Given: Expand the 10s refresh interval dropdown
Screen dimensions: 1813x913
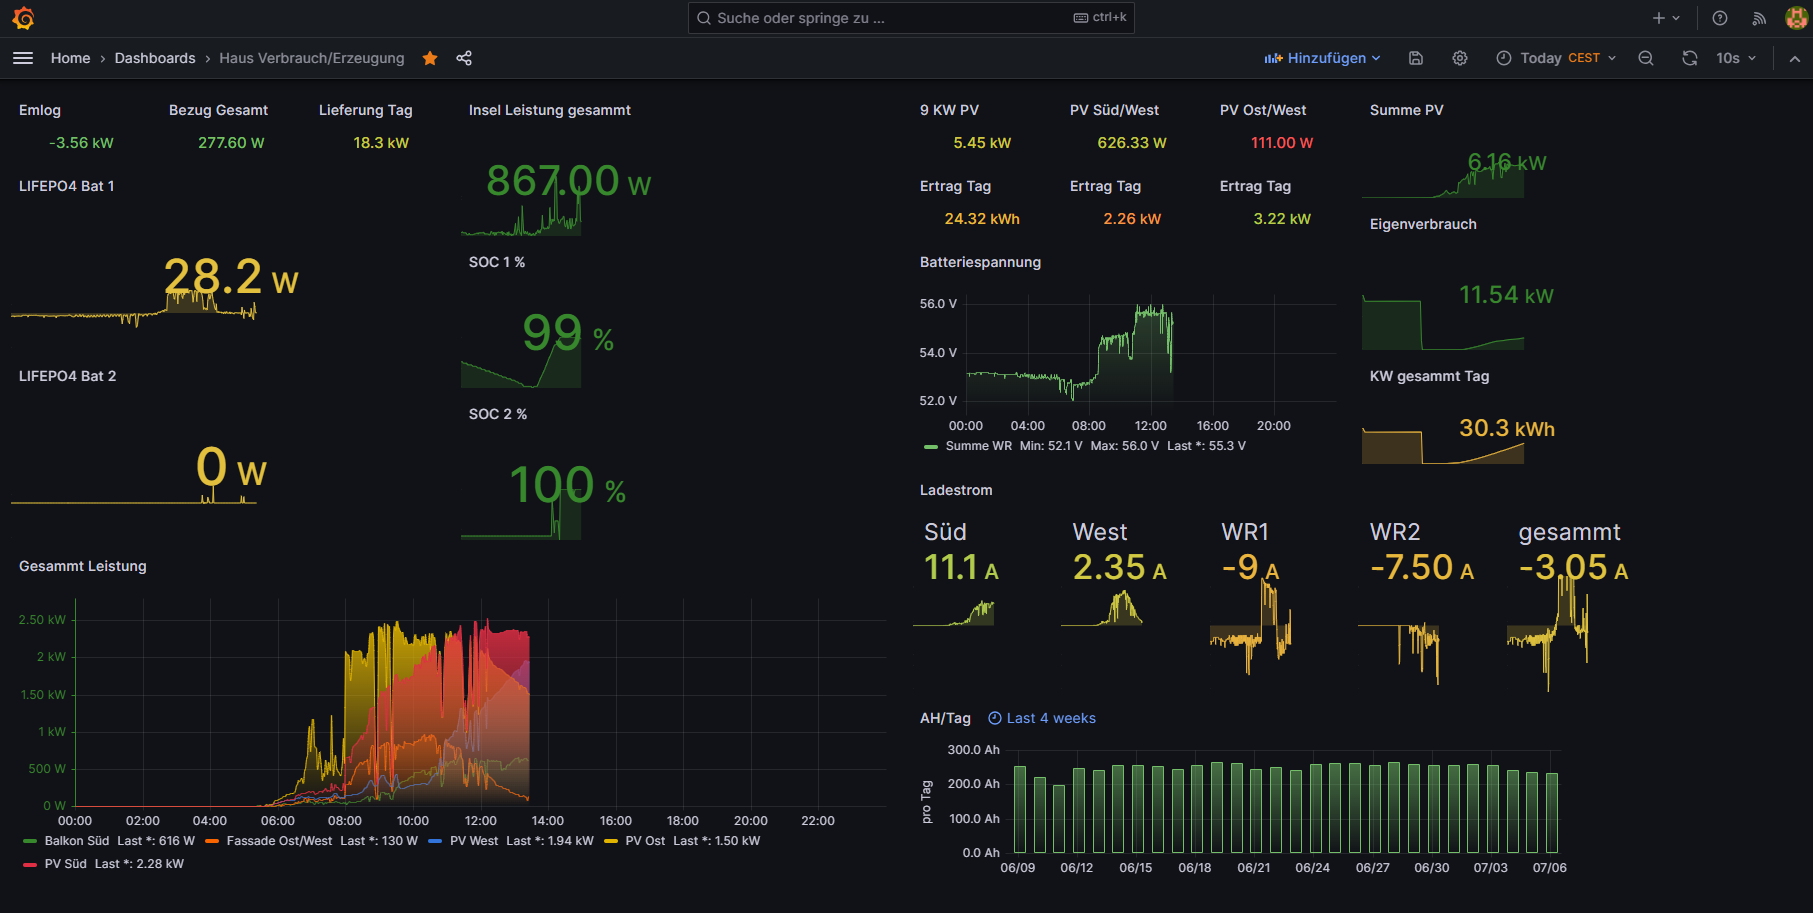Looking at the screenshot, I should tap(1736, 58).
